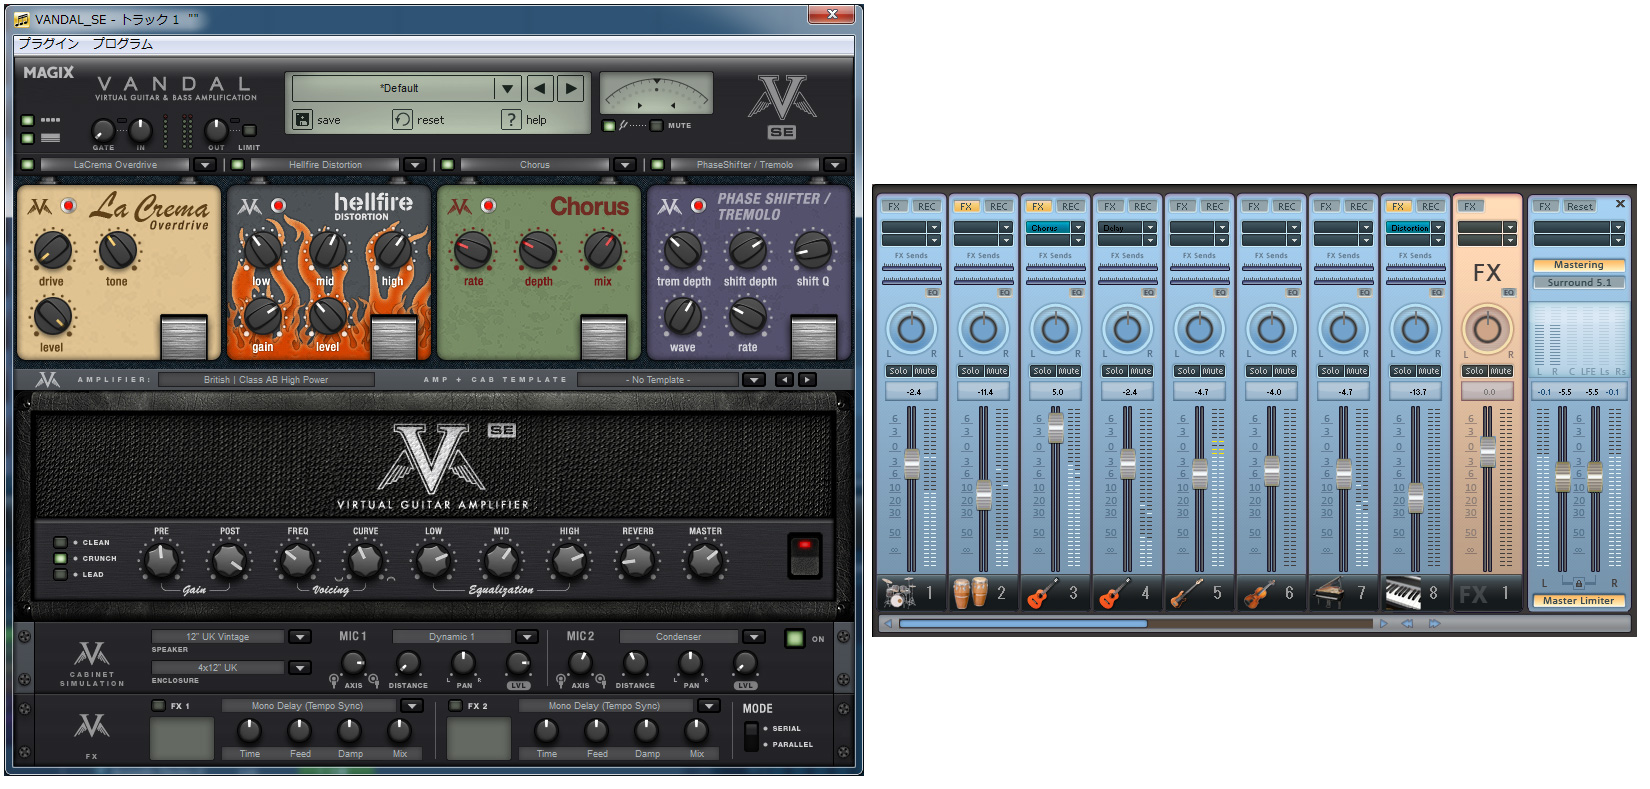Toggle the MUTE checkbox near the tuner
Screen dimensions: 1650x789
(x=657, y=126)
